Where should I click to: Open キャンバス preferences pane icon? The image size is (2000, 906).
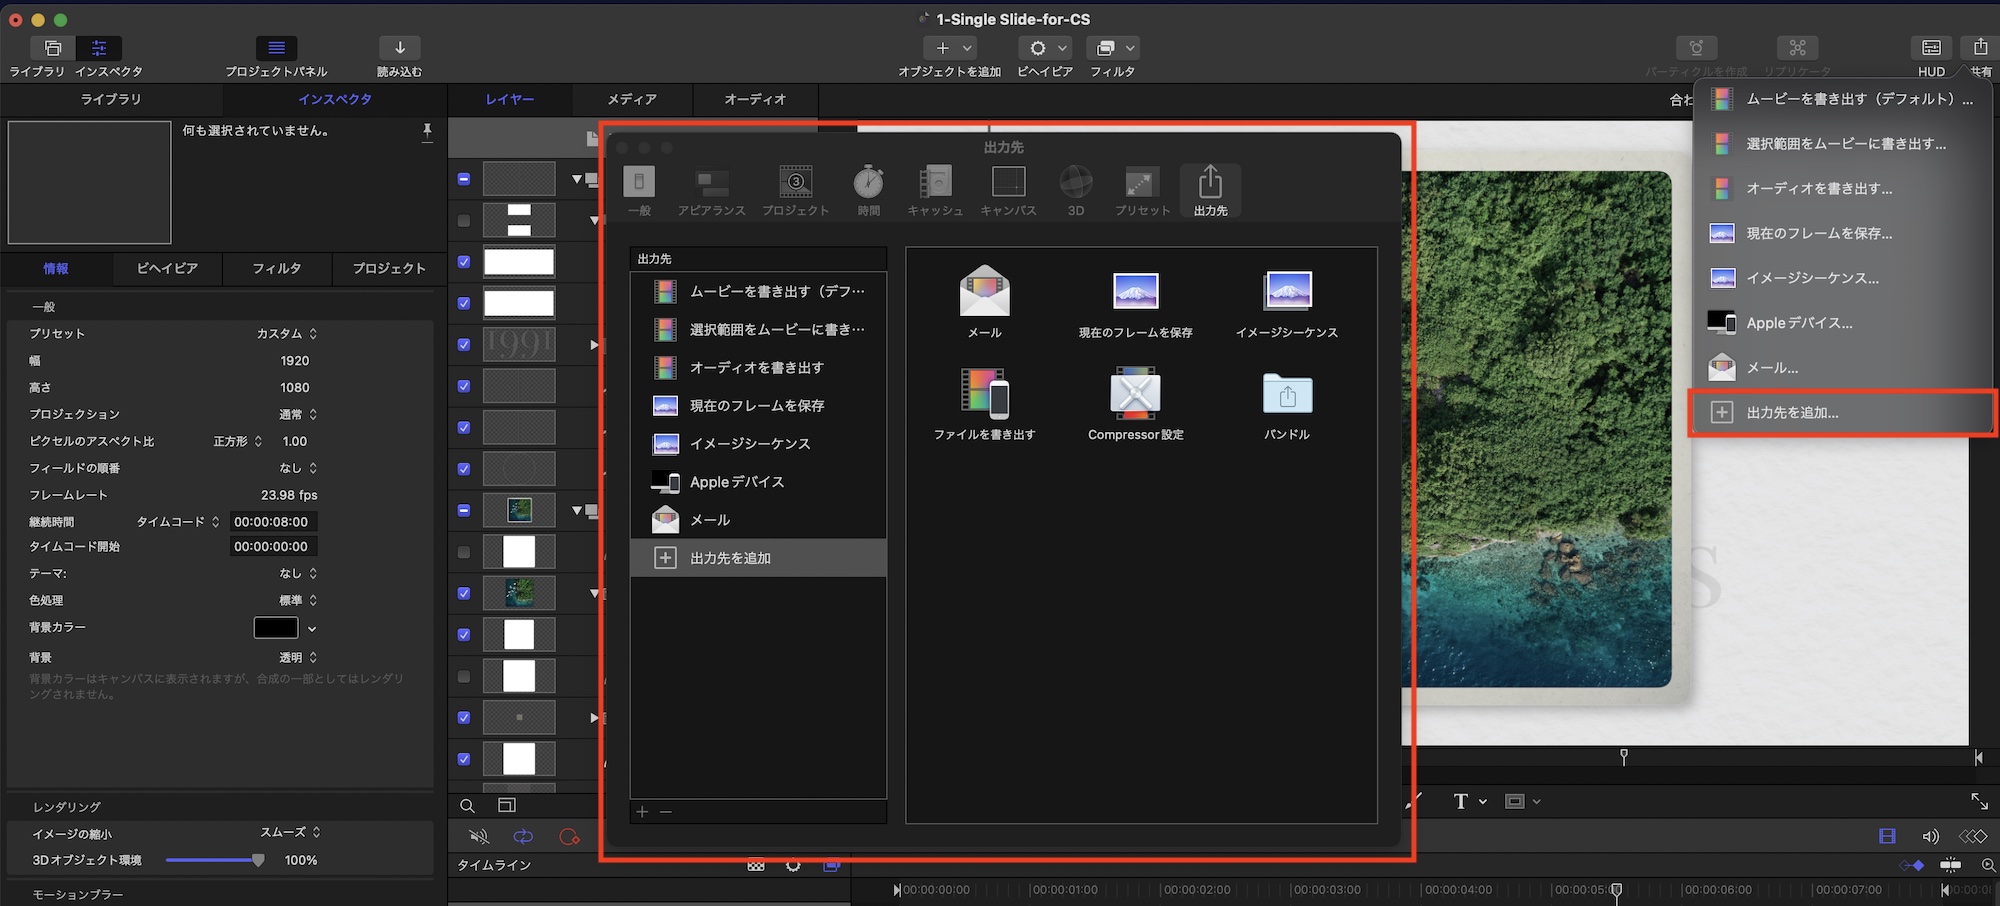pyautogui.click(x=1008, y=190)
